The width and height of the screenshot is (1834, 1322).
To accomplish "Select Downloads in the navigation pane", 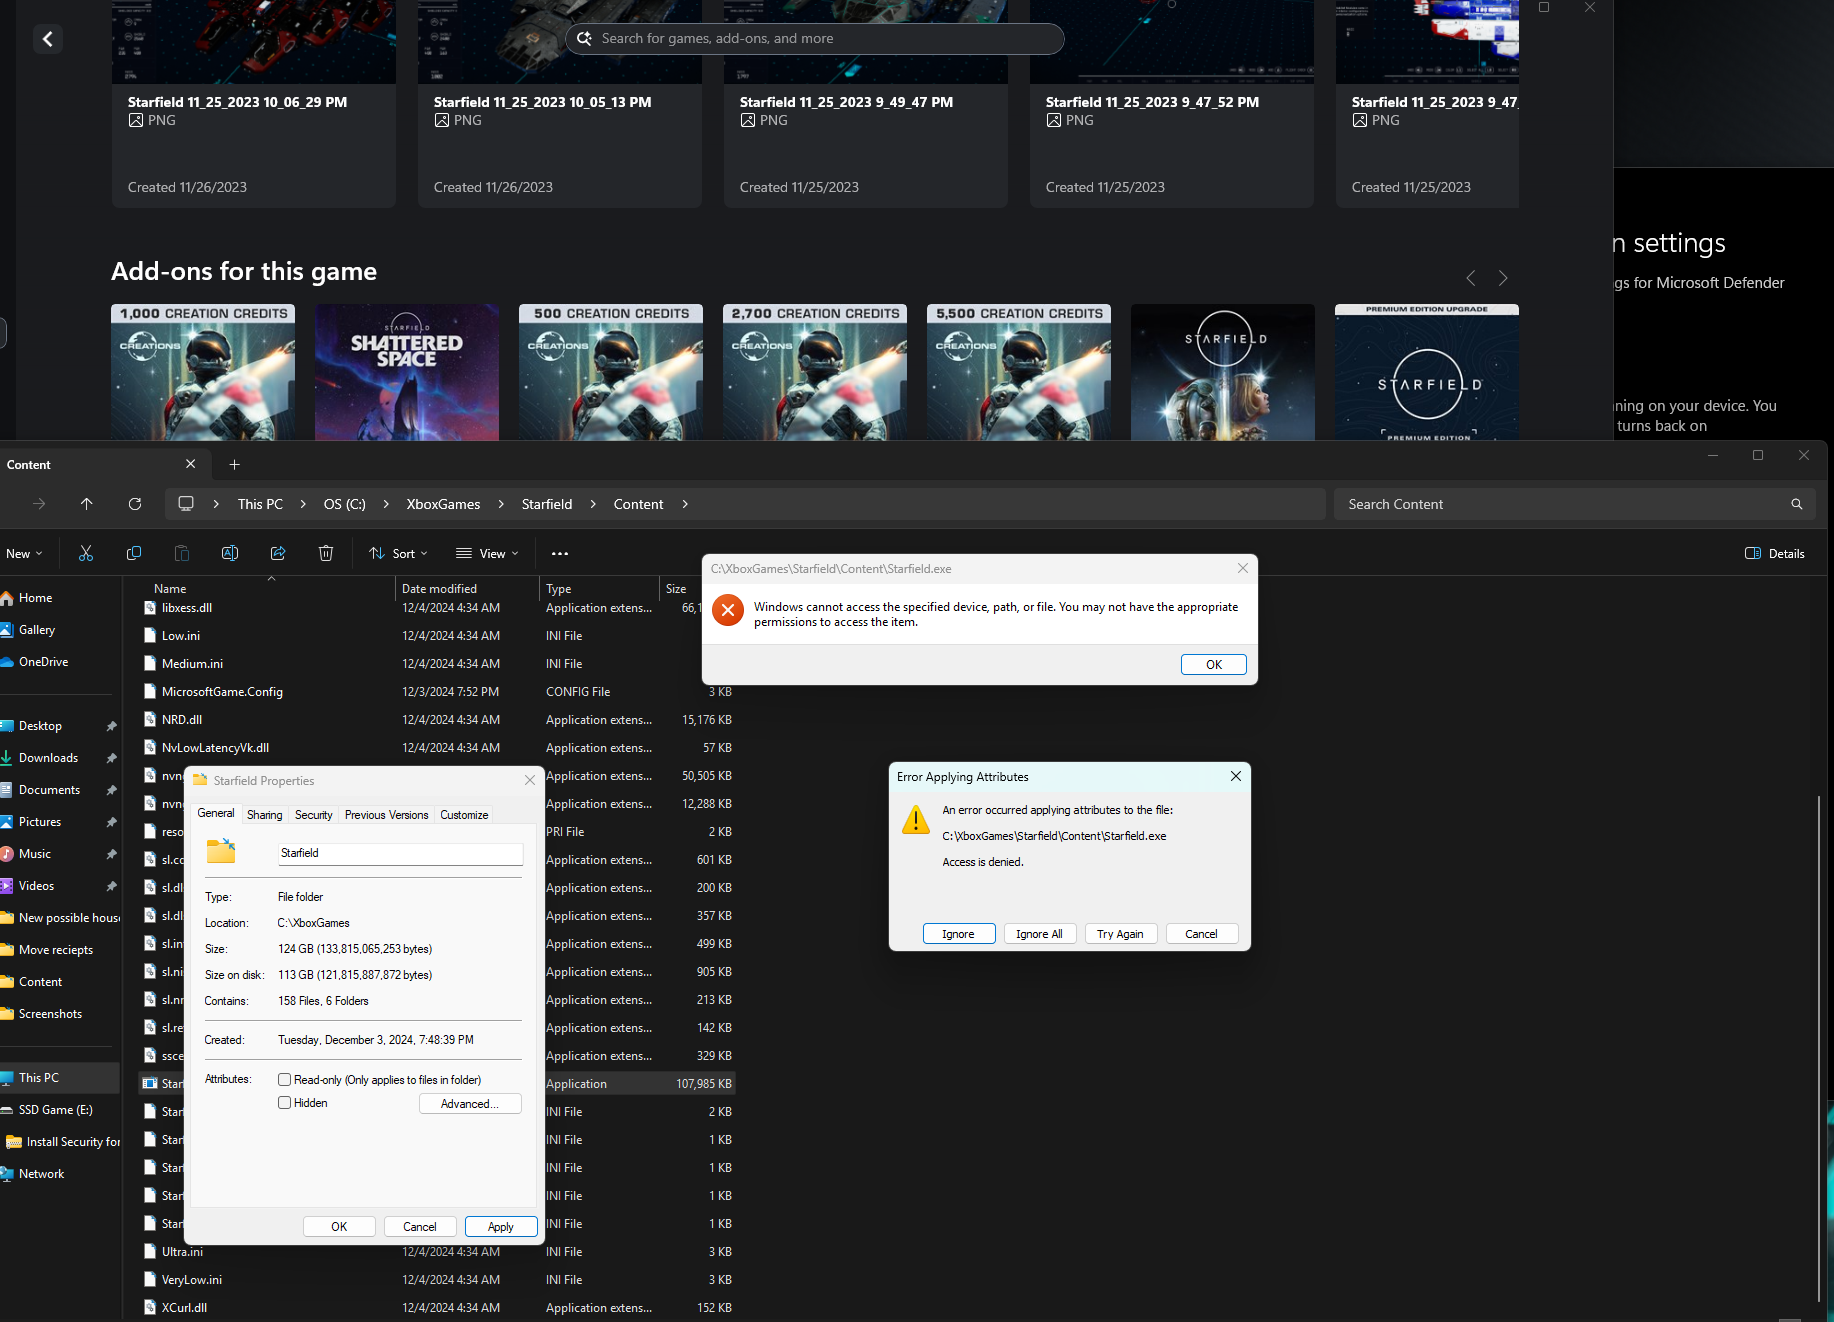I will [x=48, y=758].
